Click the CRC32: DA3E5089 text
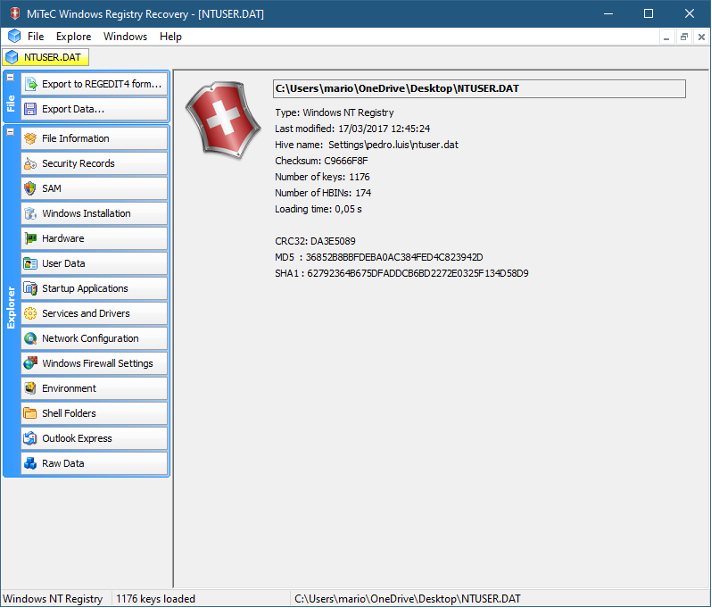Screen dimensions: 712x608 pyautogui.click(x=315, y=241)
